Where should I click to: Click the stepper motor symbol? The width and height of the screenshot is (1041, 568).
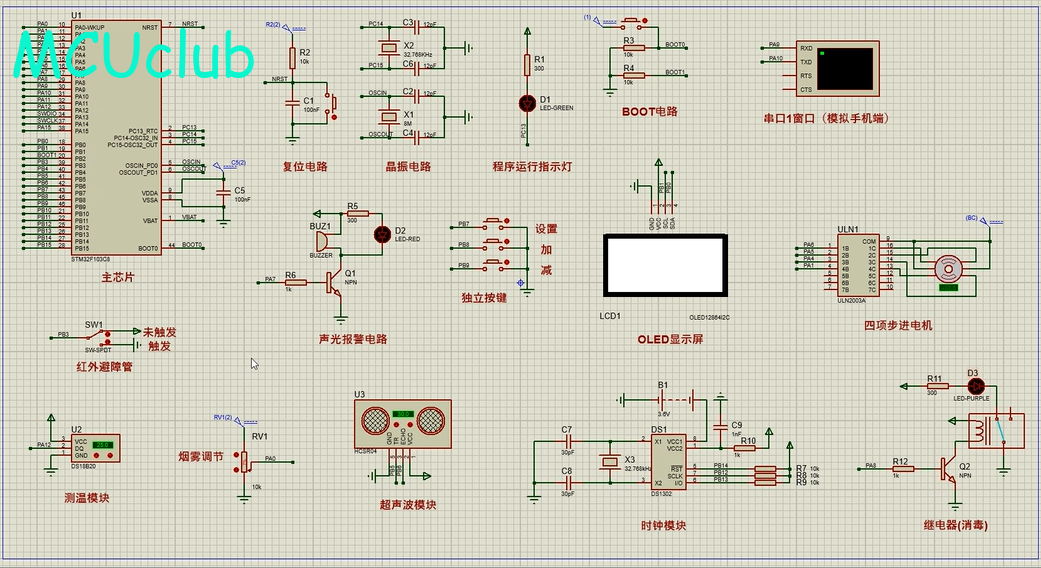(947, 269)
